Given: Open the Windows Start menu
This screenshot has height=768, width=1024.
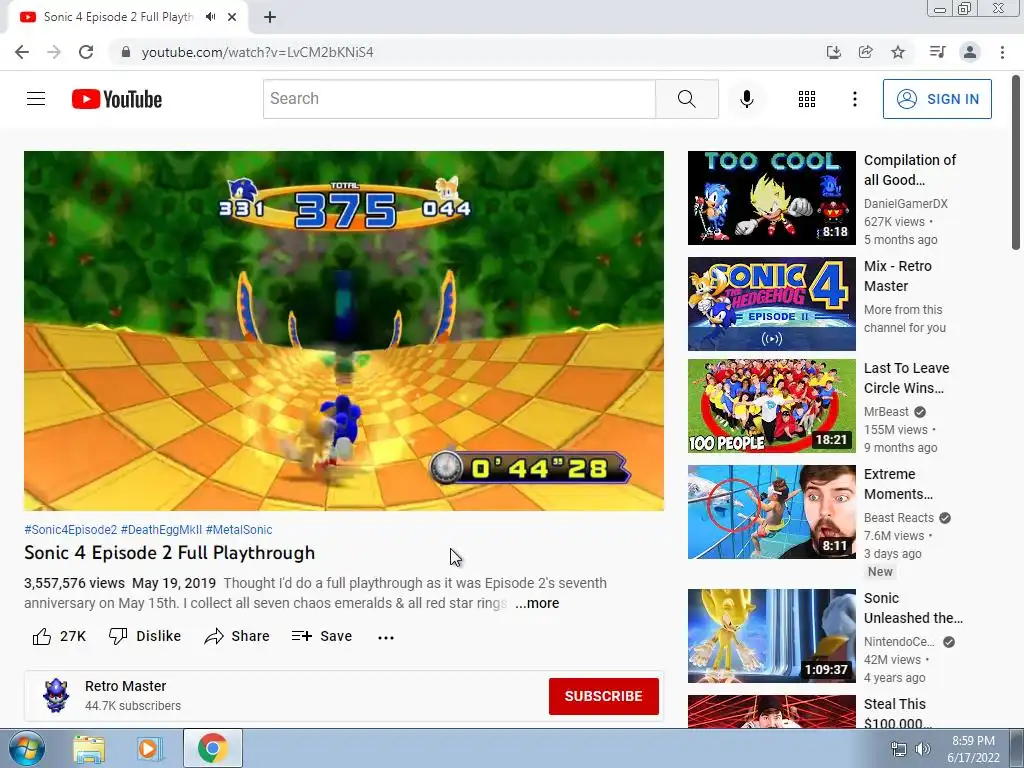Looking at the screenshot, I should tap(27, 748).
